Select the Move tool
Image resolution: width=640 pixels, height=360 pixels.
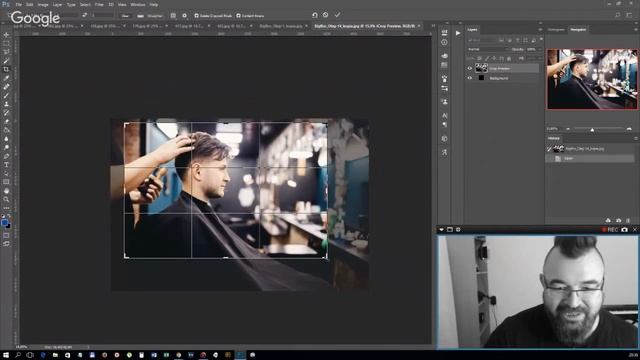tap(6, 35)
